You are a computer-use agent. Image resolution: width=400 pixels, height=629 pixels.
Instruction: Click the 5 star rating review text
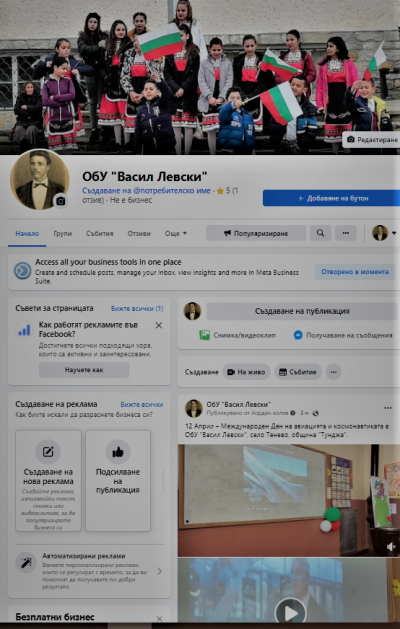point(227,191)
